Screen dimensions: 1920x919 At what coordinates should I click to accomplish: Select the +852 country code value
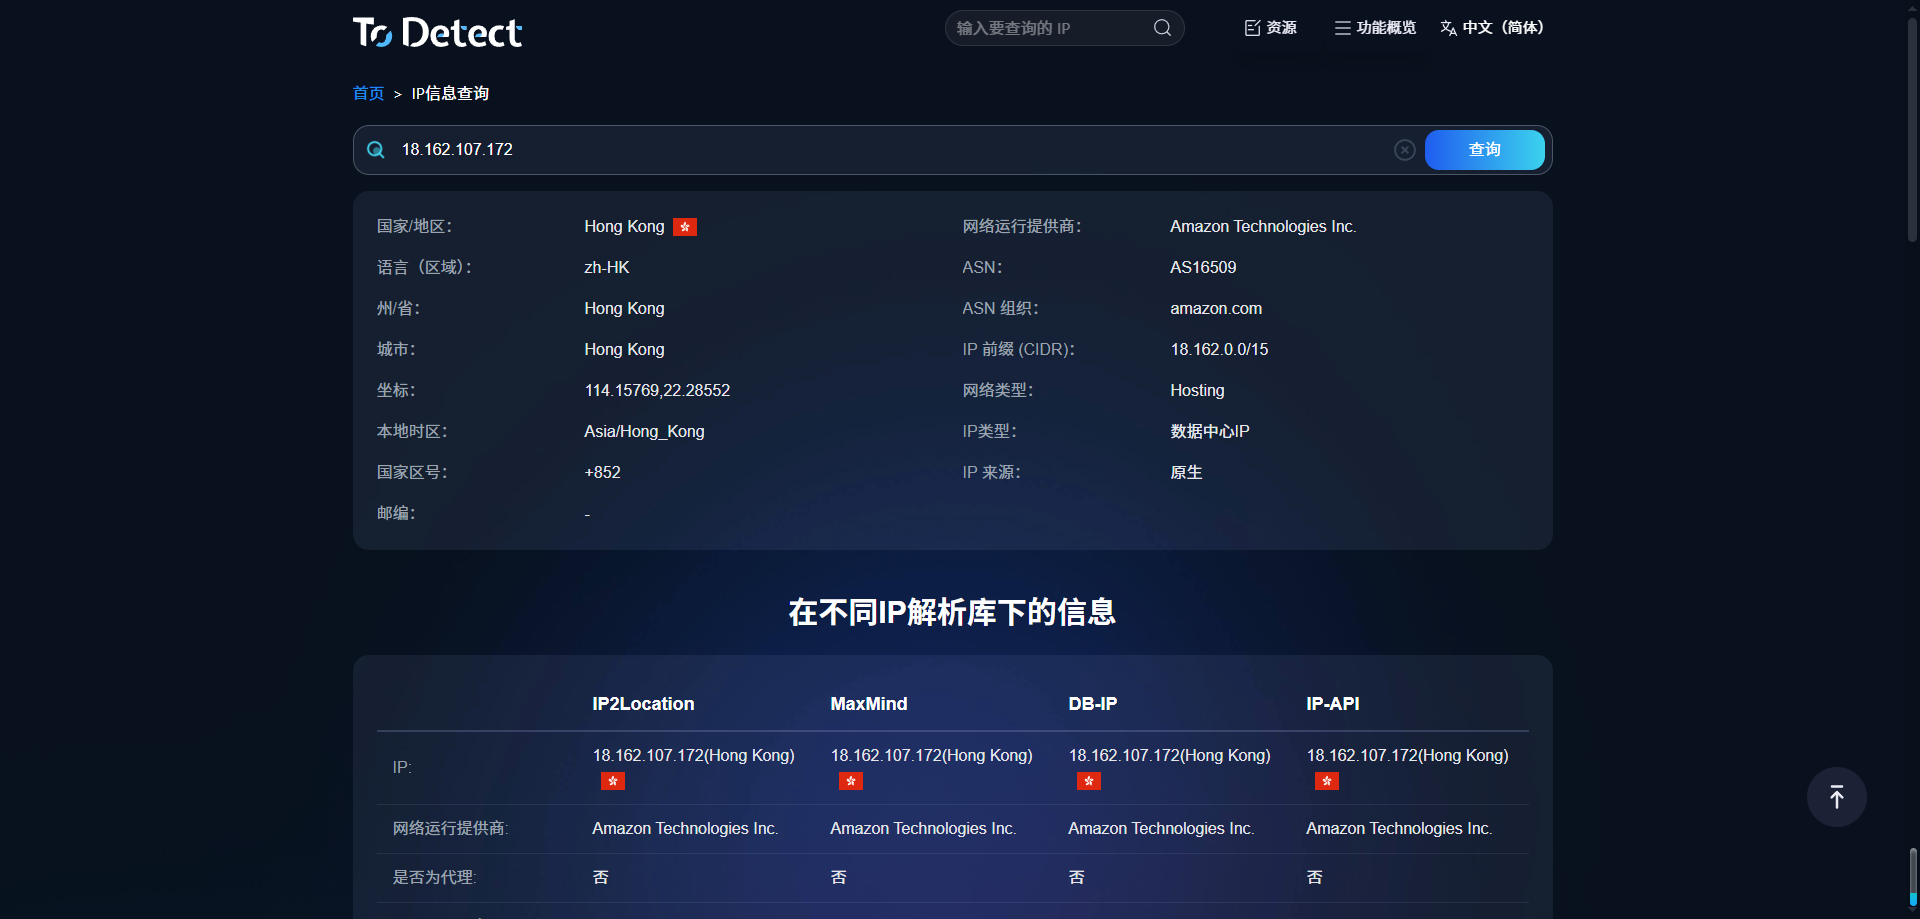602,472
